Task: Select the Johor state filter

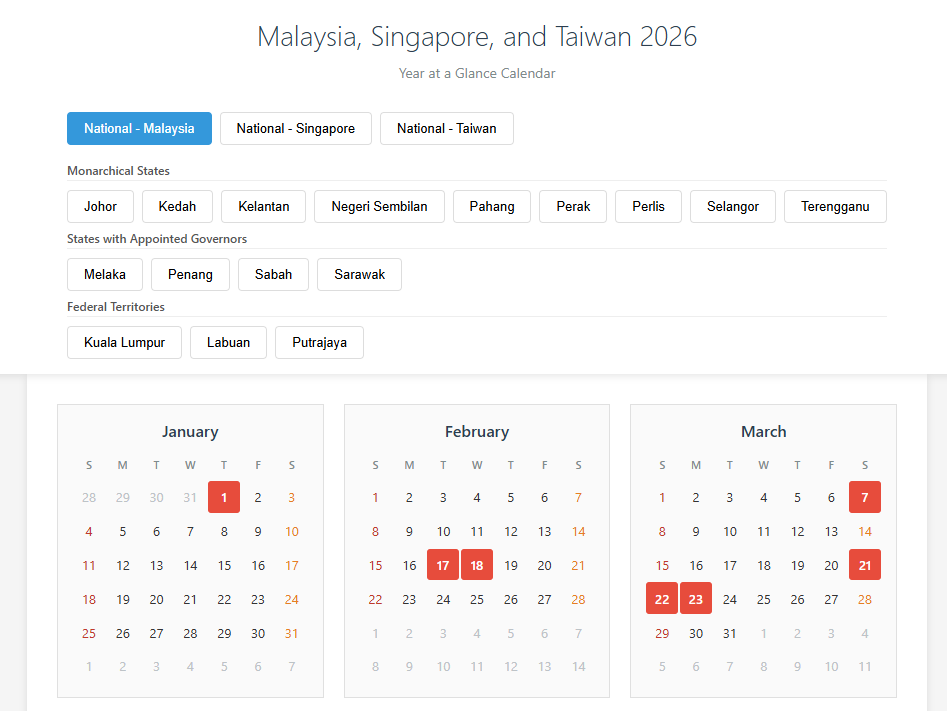Action: [100, 206]
